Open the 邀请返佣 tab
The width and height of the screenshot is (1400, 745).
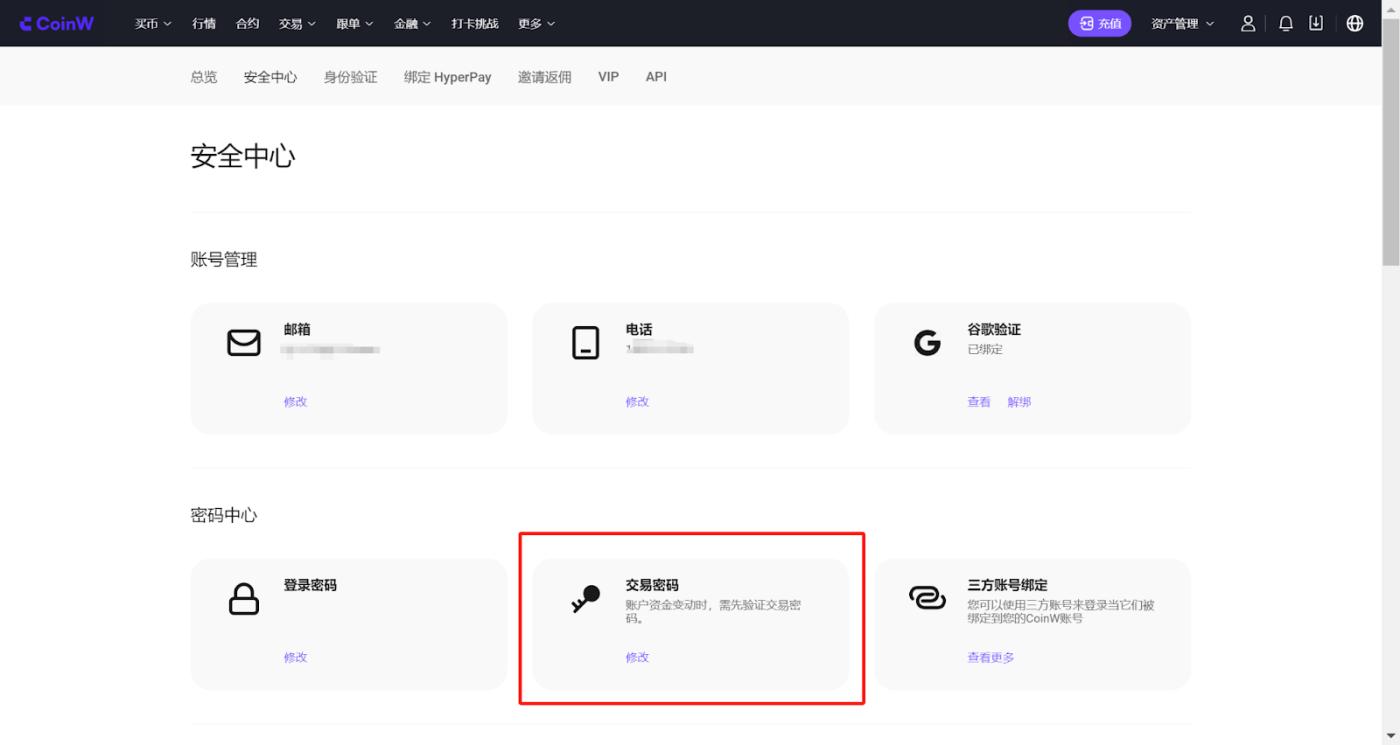544,77
